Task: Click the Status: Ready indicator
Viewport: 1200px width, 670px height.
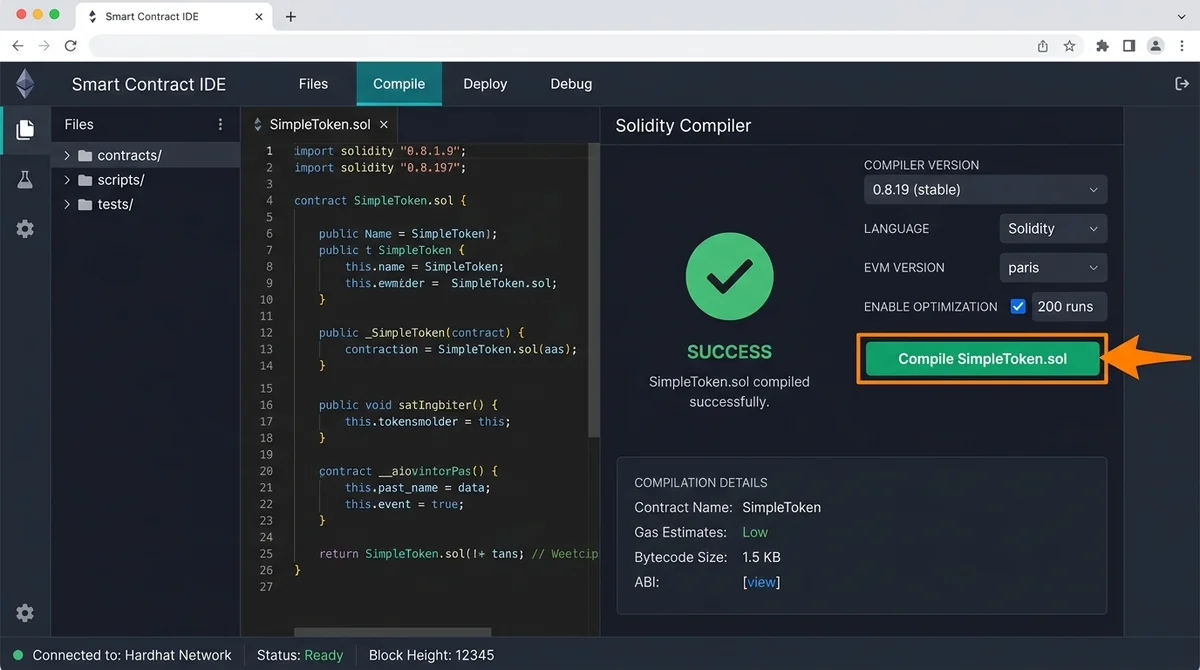Action: point(300,656)
